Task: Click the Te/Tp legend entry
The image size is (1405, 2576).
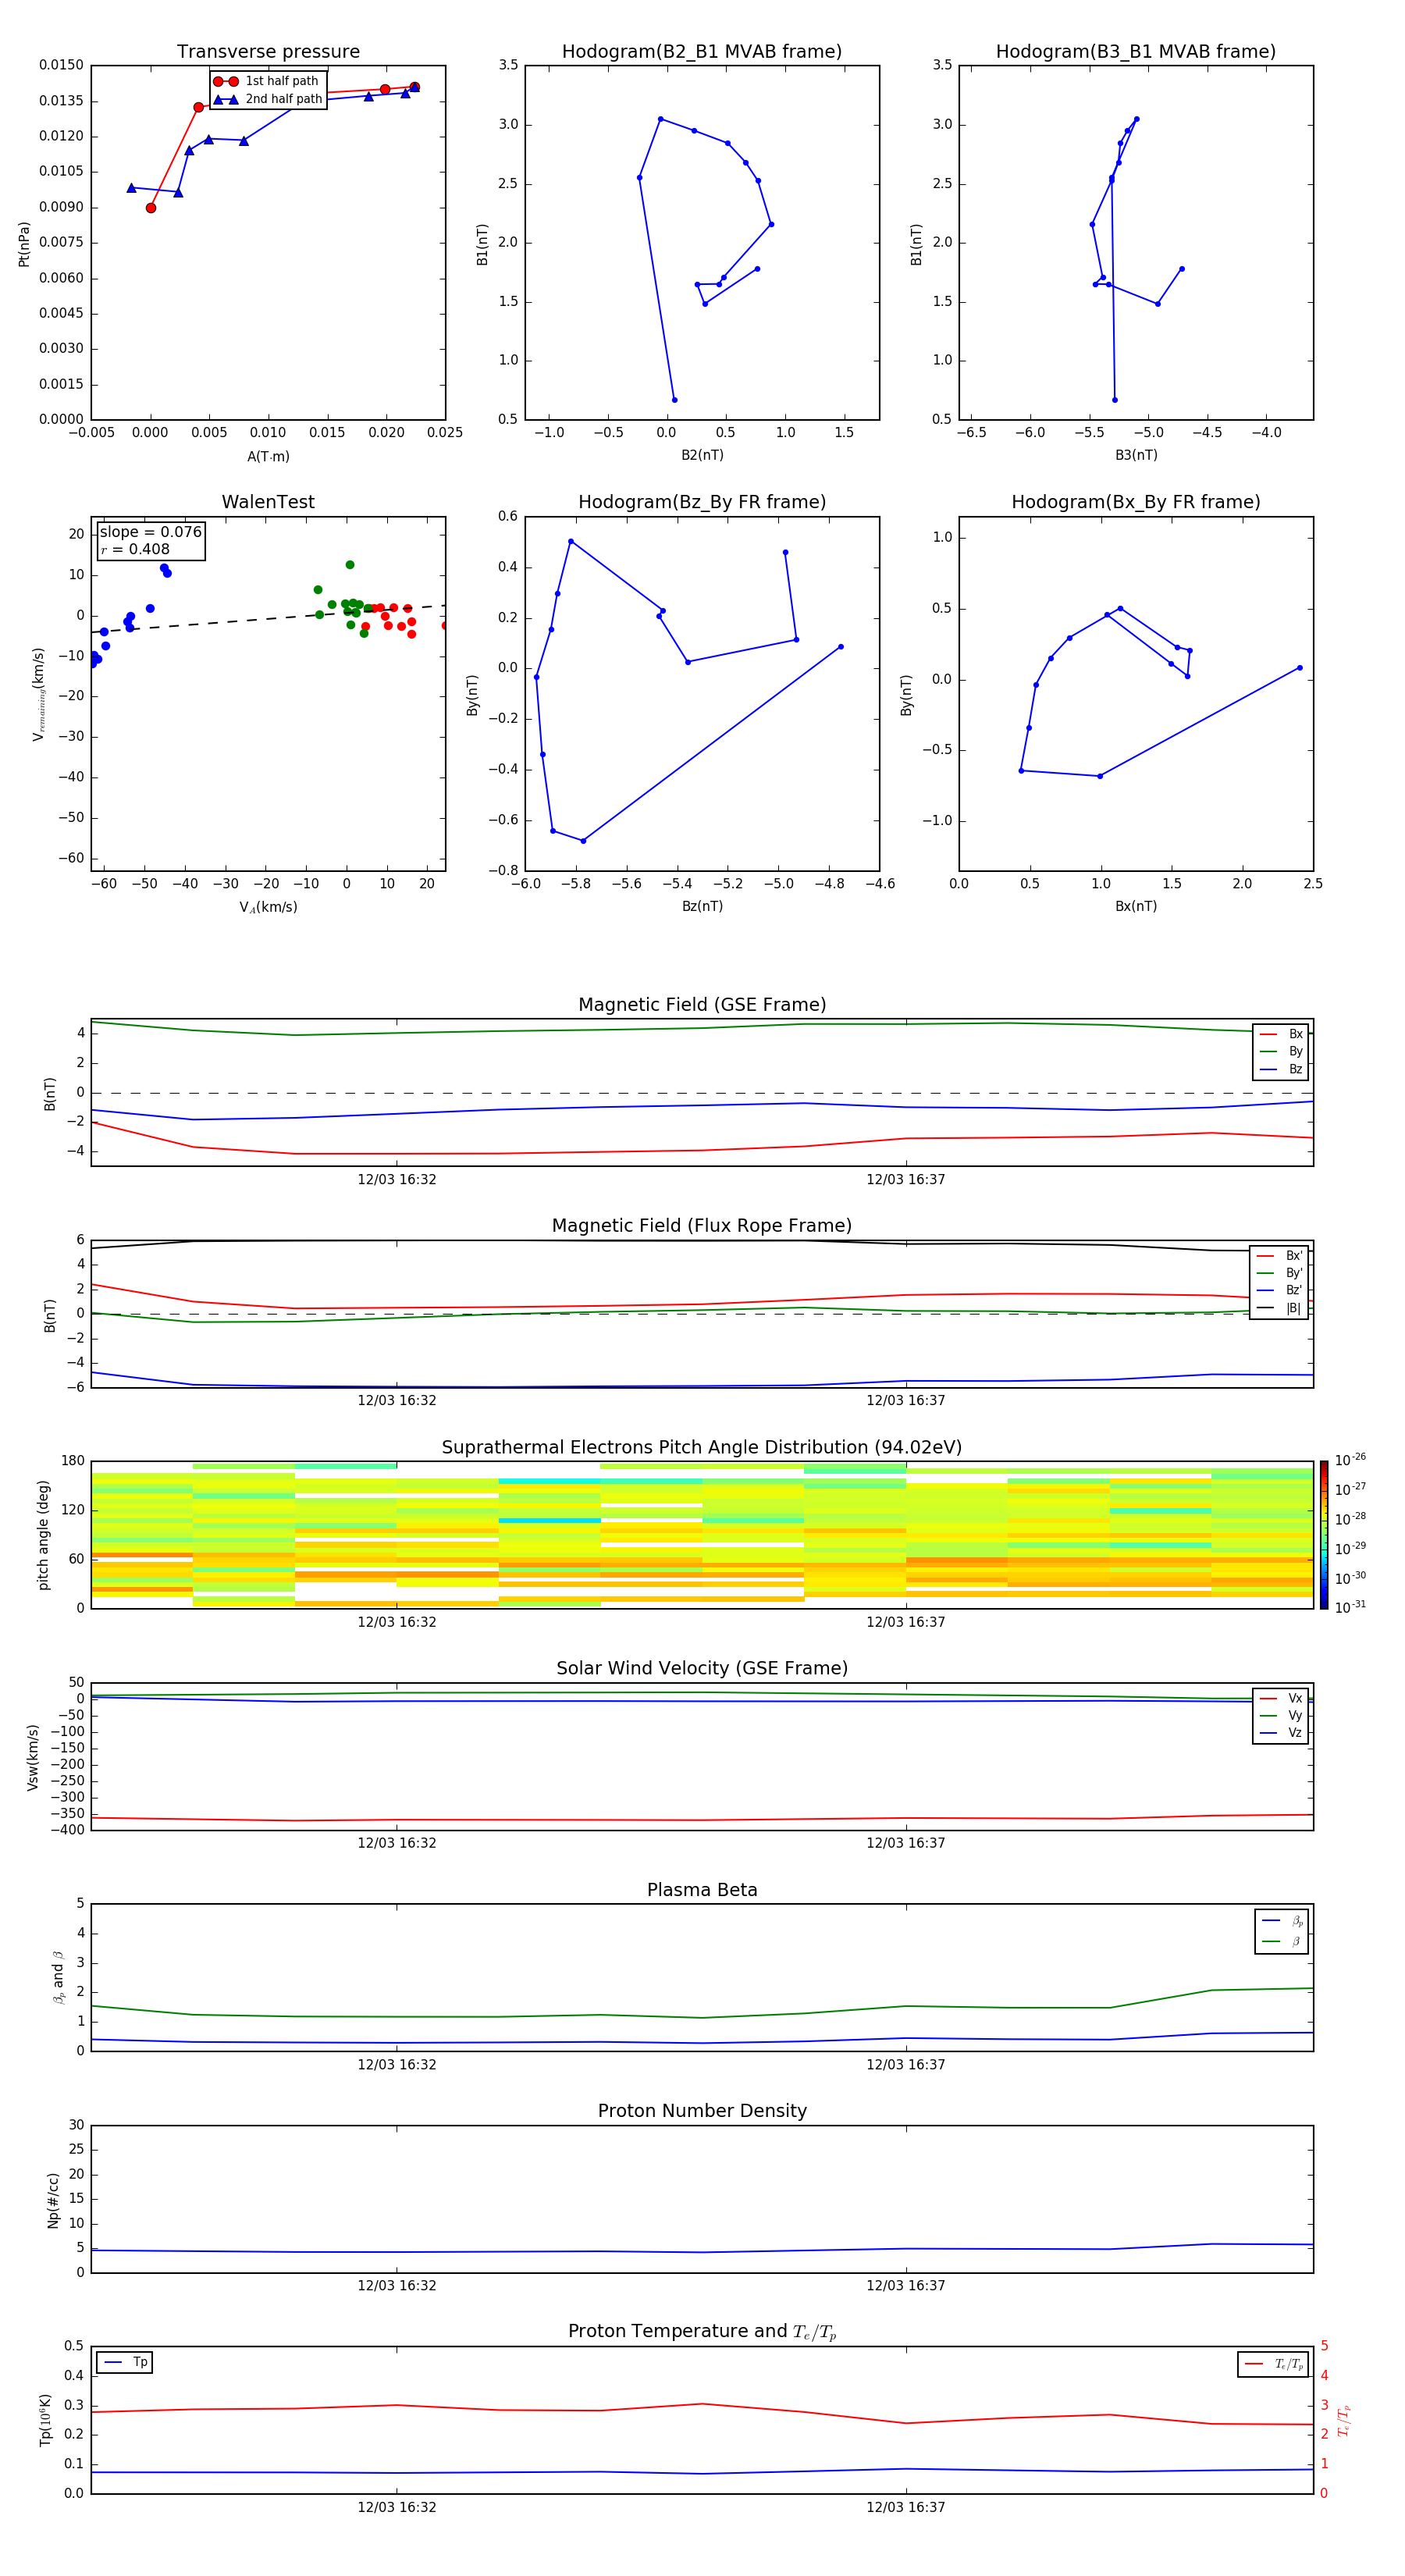Action: [x=1273, y=2364]
